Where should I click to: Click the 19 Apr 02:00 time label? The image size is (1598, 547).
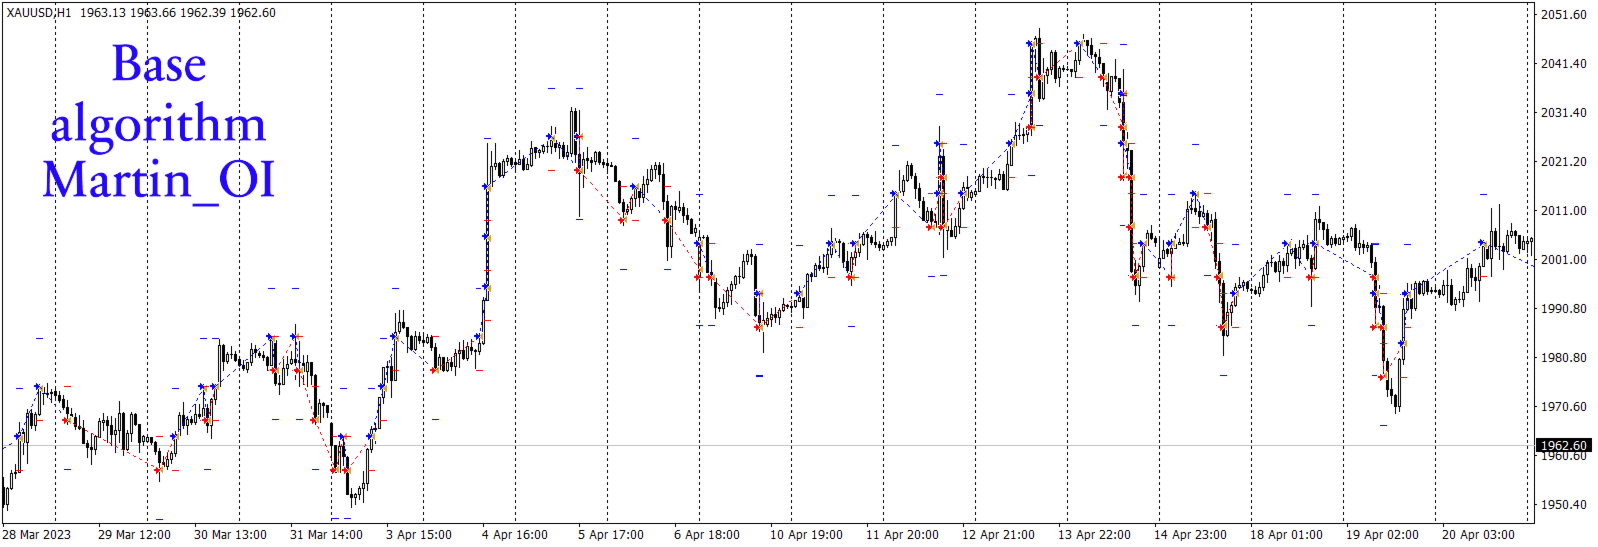coord(1382,535)
